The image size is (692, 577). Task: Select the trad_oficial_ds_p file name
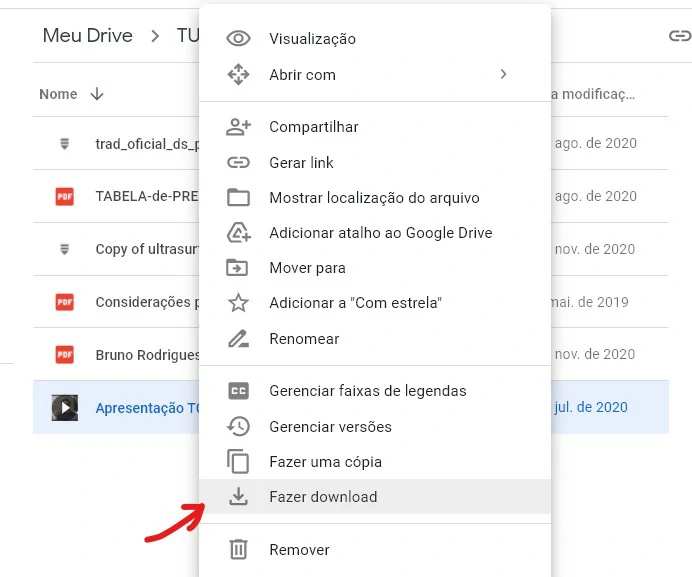pyautogui.click(x=147, y=144)
